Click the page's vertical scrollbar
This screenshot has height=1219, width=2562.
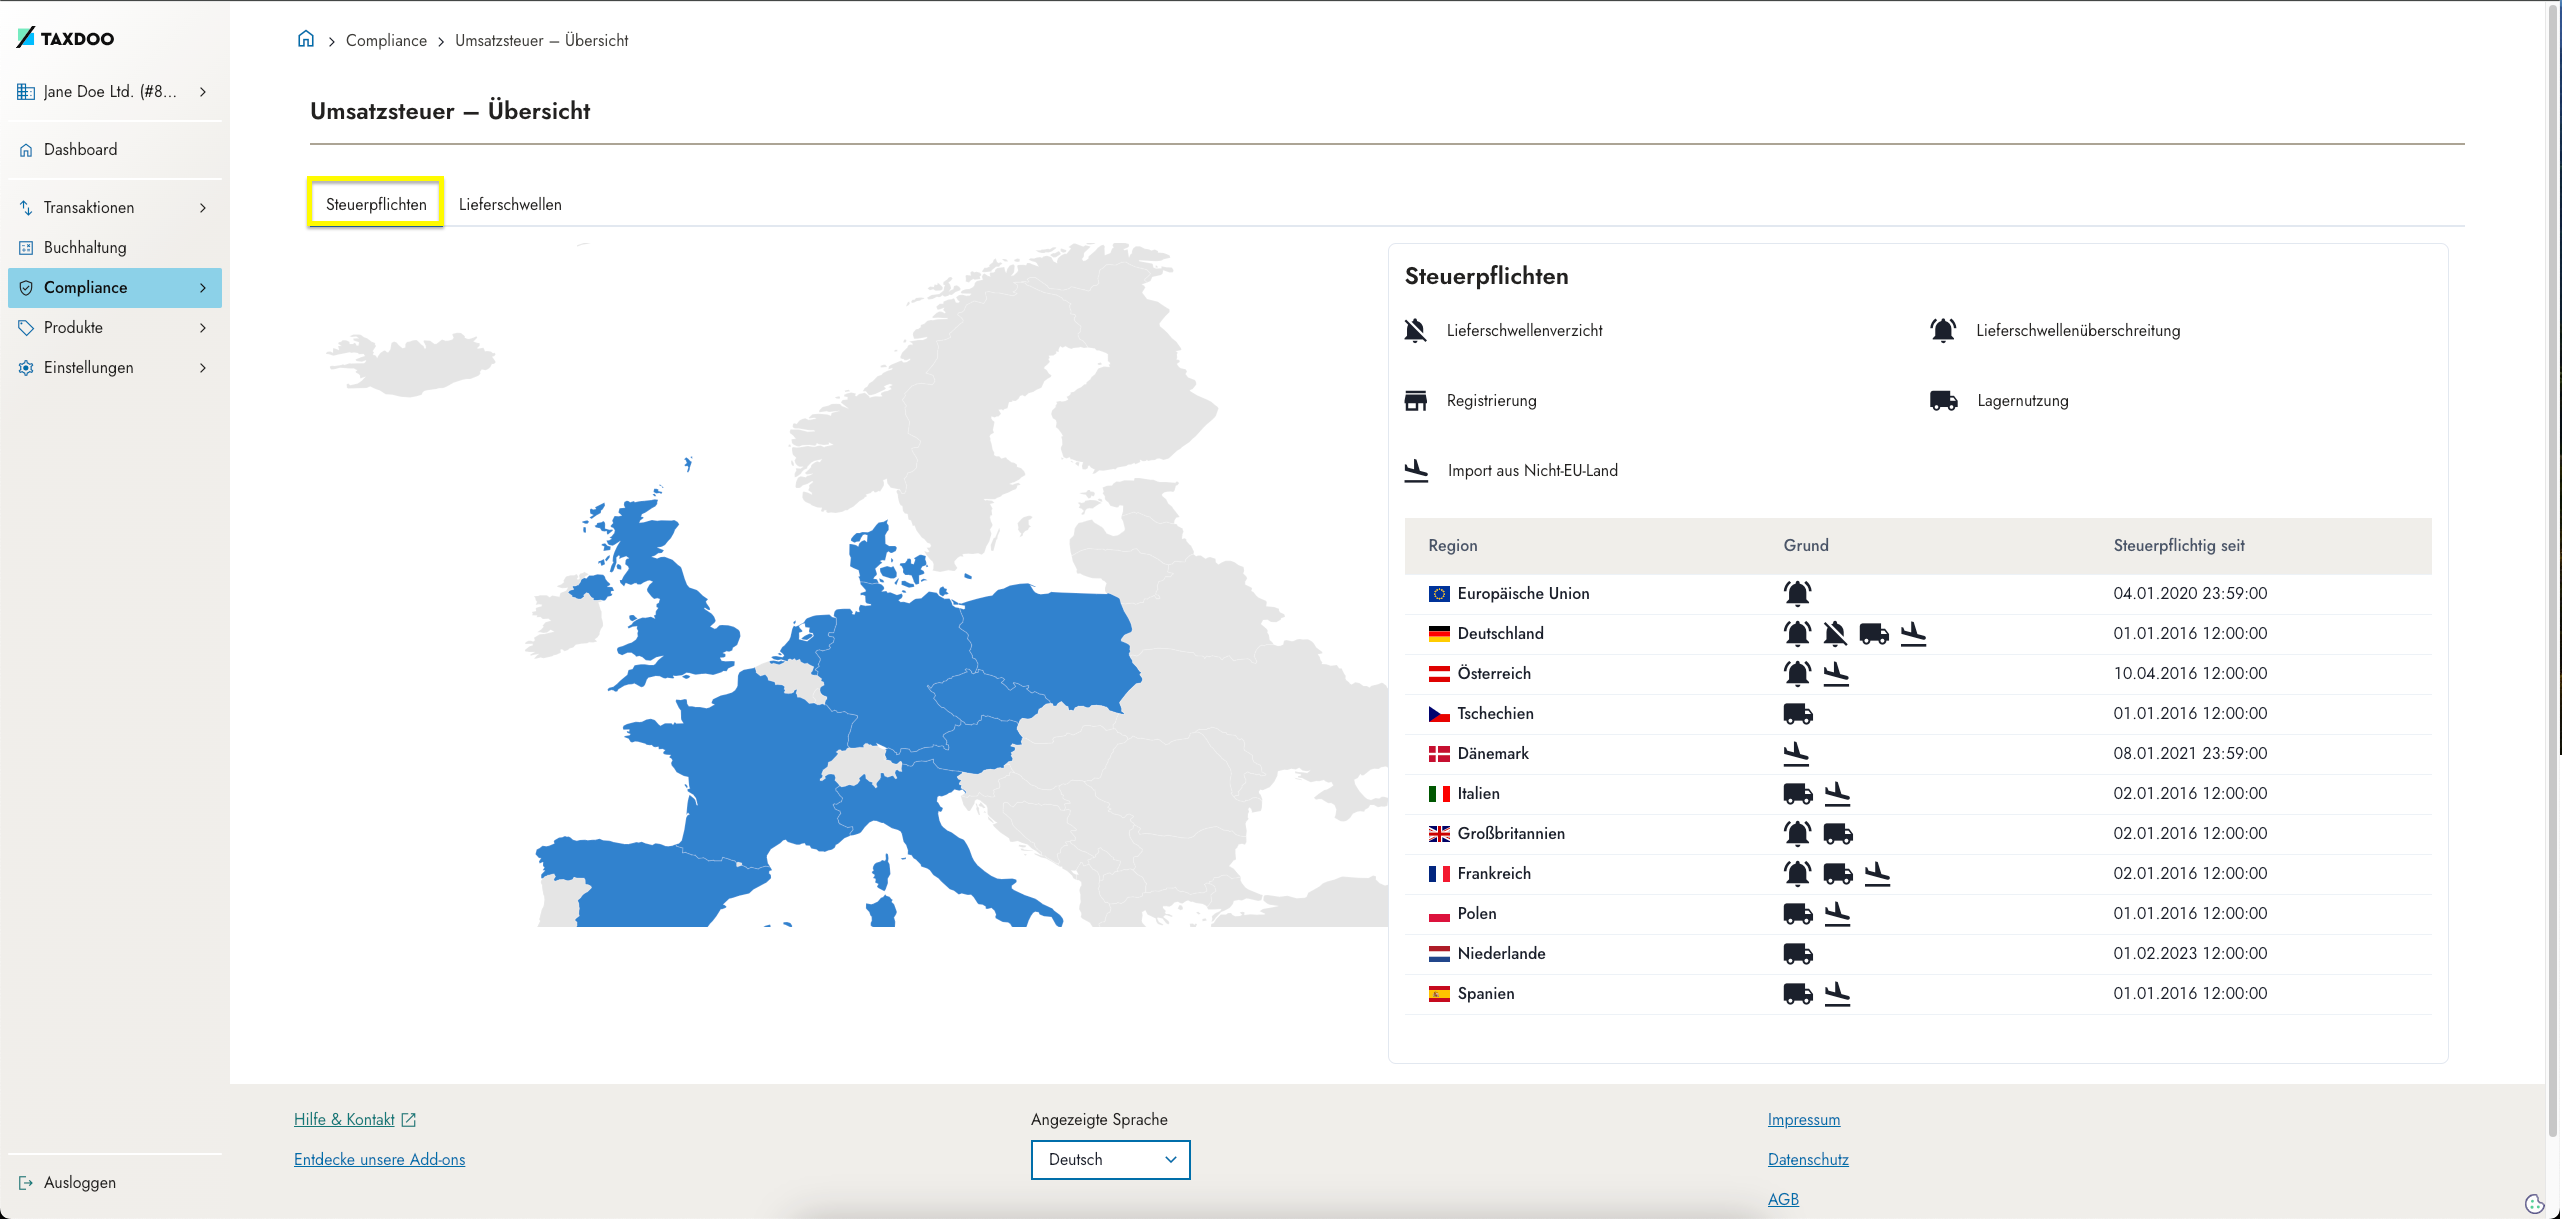(x=2553, y=570)
